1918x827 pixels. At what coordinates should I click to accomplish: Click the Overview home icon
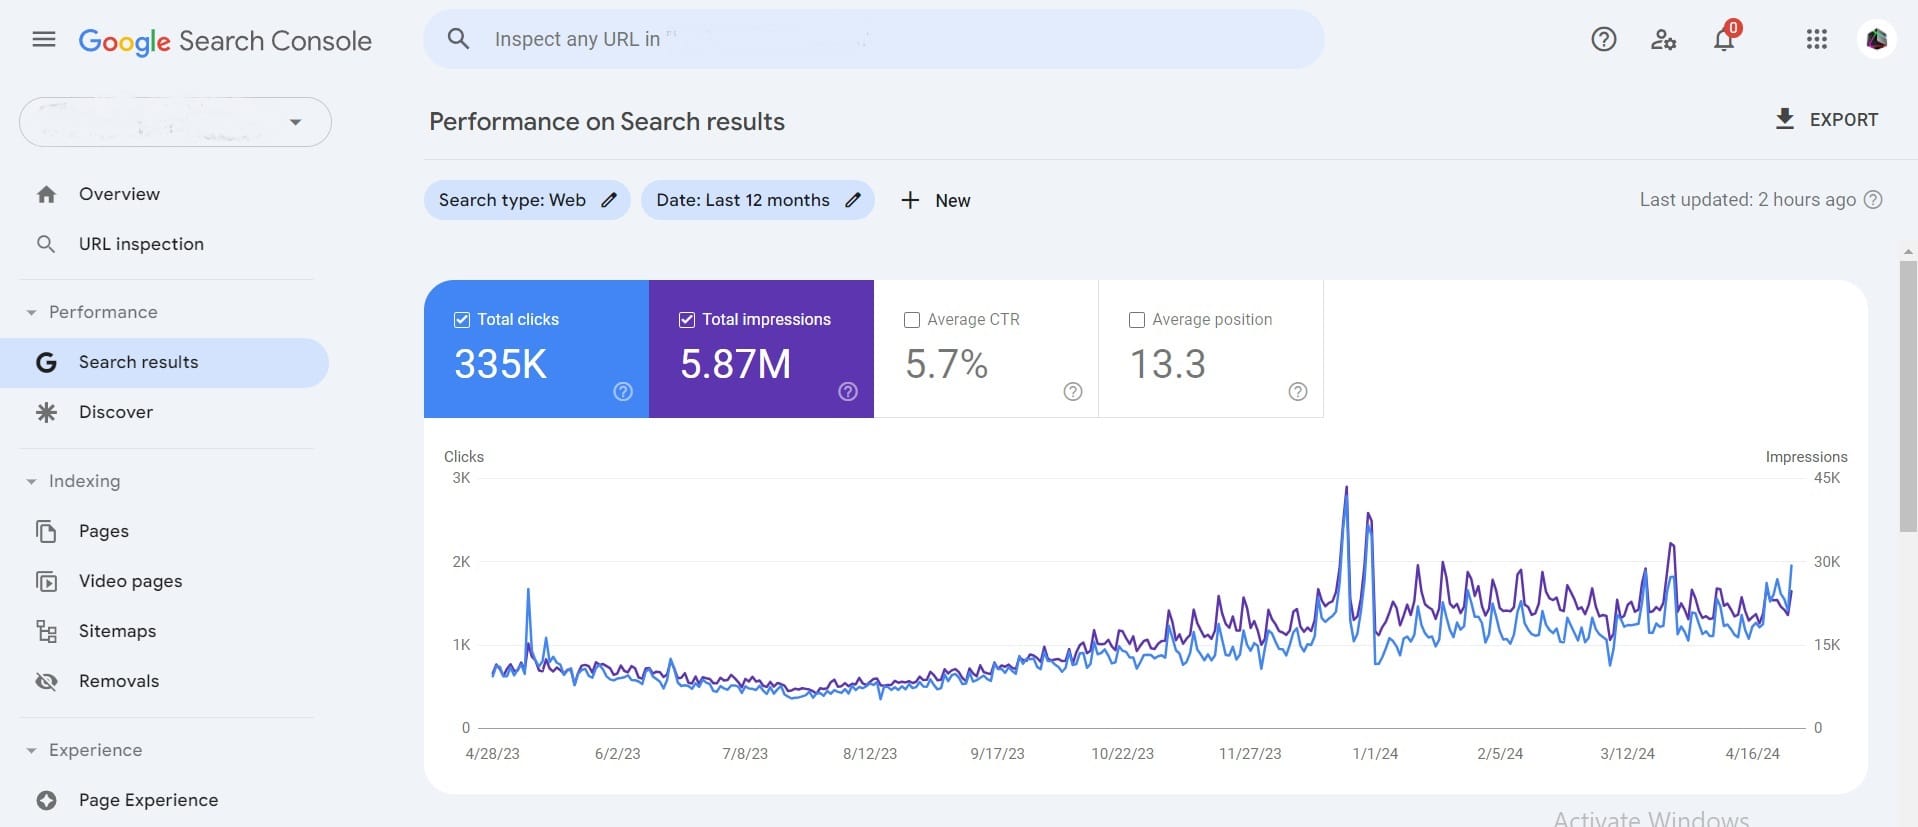point(46,194)
